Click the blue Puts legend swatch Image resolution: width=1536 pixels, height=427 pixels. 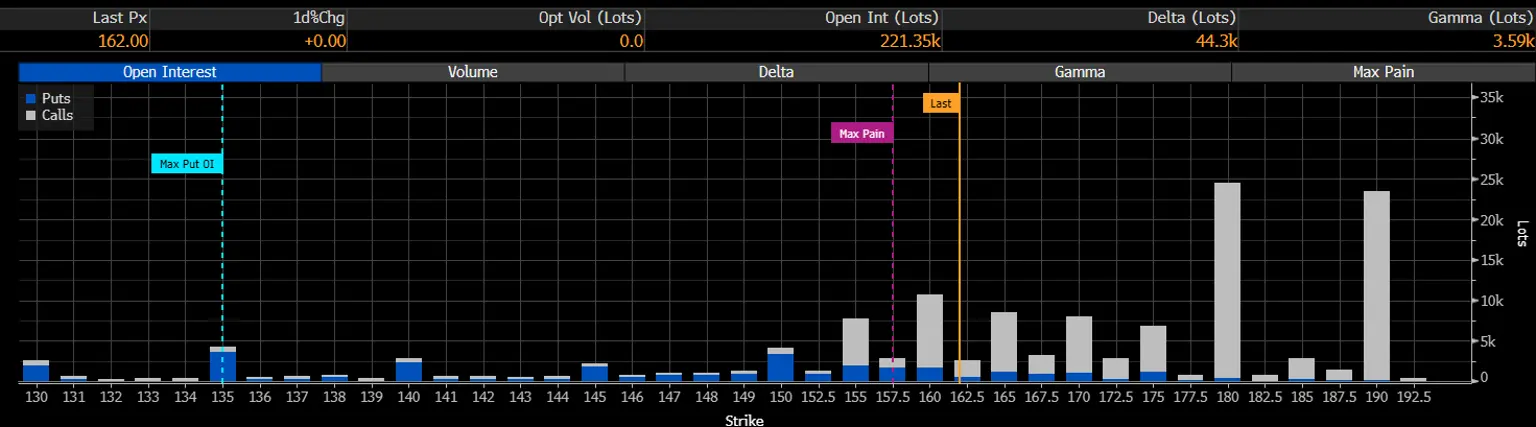[x=31, y=99]
